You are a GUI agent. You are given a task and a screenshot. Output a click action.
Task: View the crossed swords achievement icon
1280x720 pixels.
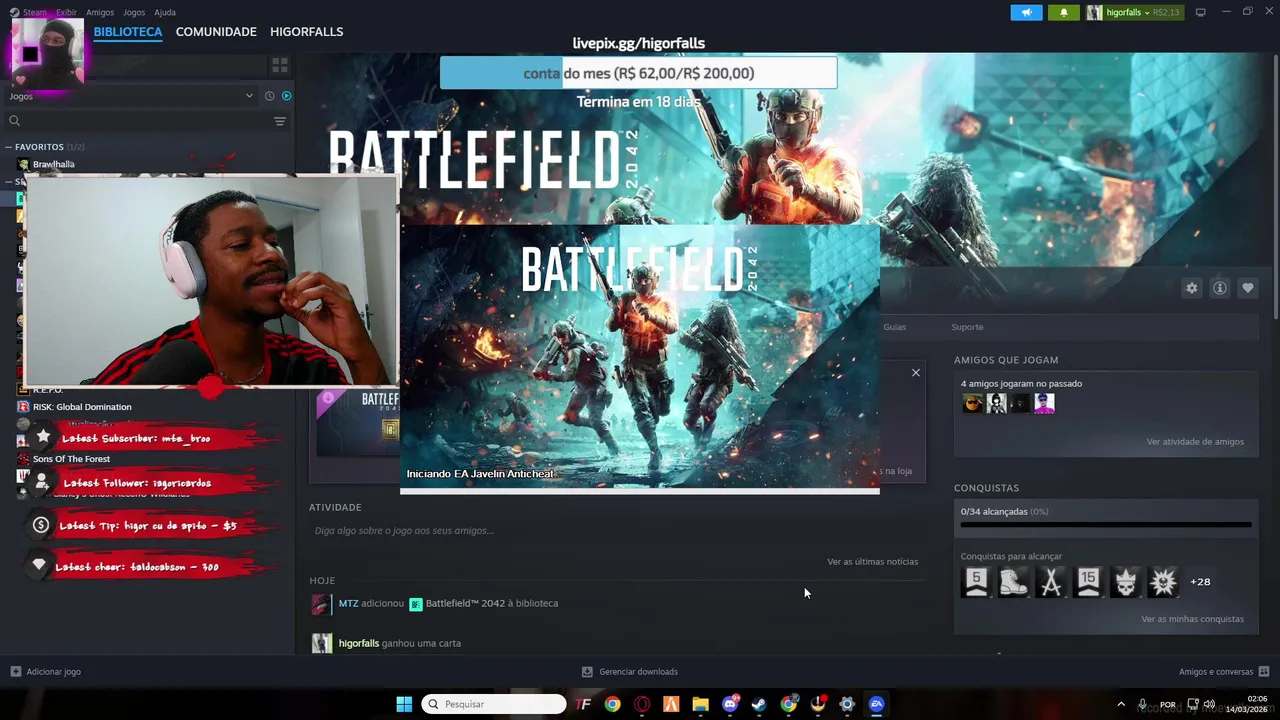pyautogui.click(x=1050, y=582)
